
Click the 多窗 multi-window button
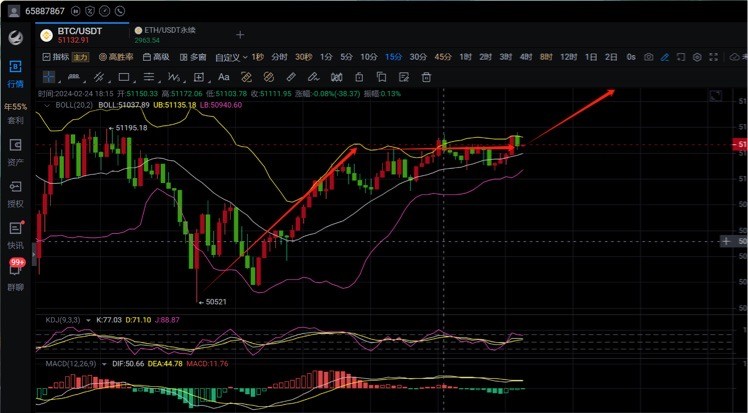[193, 57]
